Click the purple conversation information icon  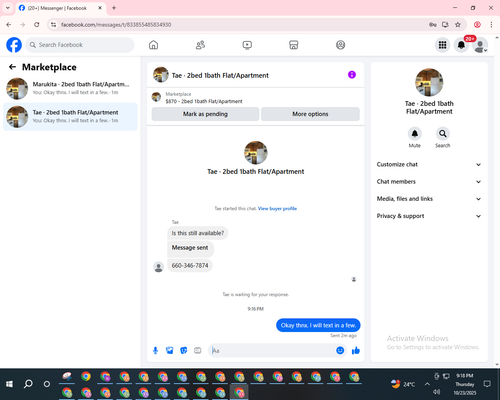pyautogui.click(x=352, y=75)
